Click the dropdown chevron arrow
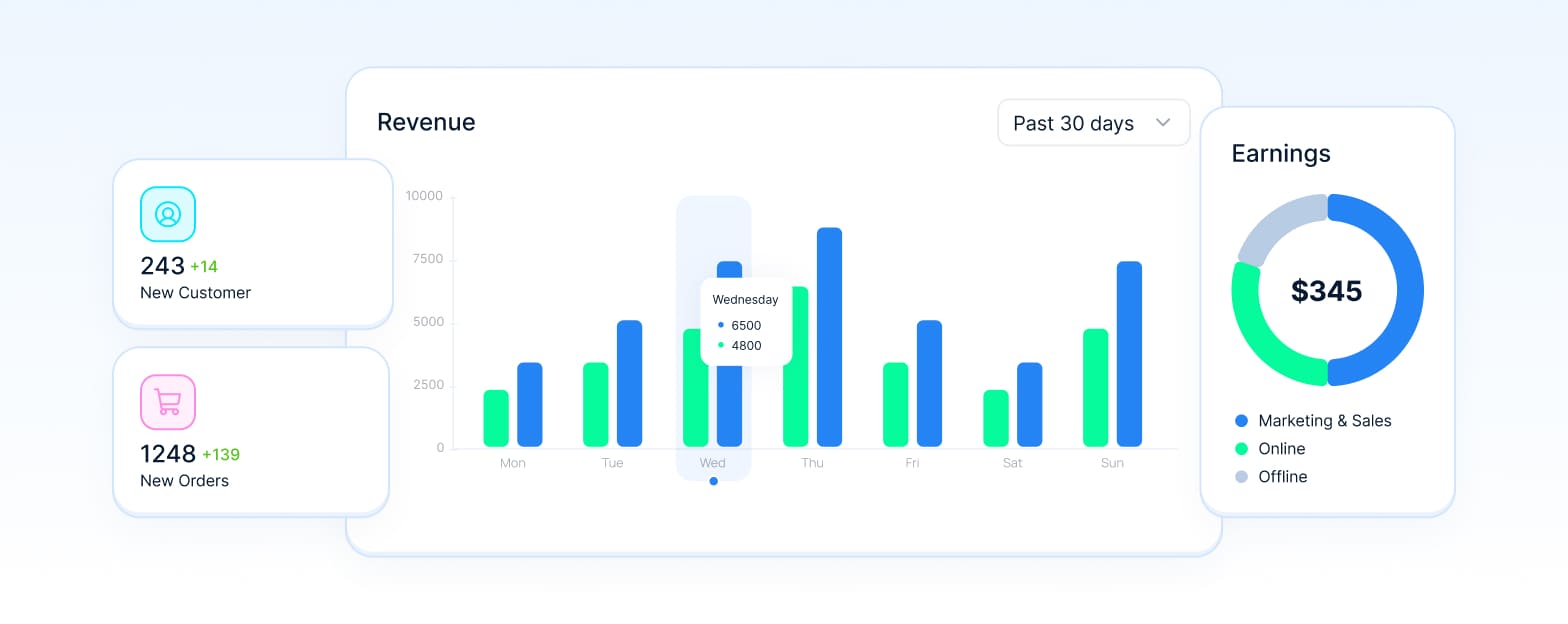Image resolution: width=1568 pixels, height=624 pixels. pyautogui.click(x=1163, y=123)
